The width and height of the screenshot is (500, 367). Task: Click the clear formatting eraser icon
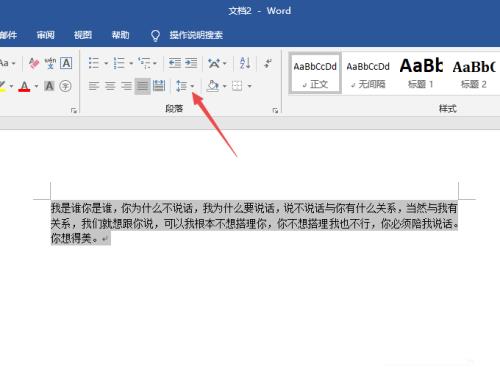tap(34, 63)
